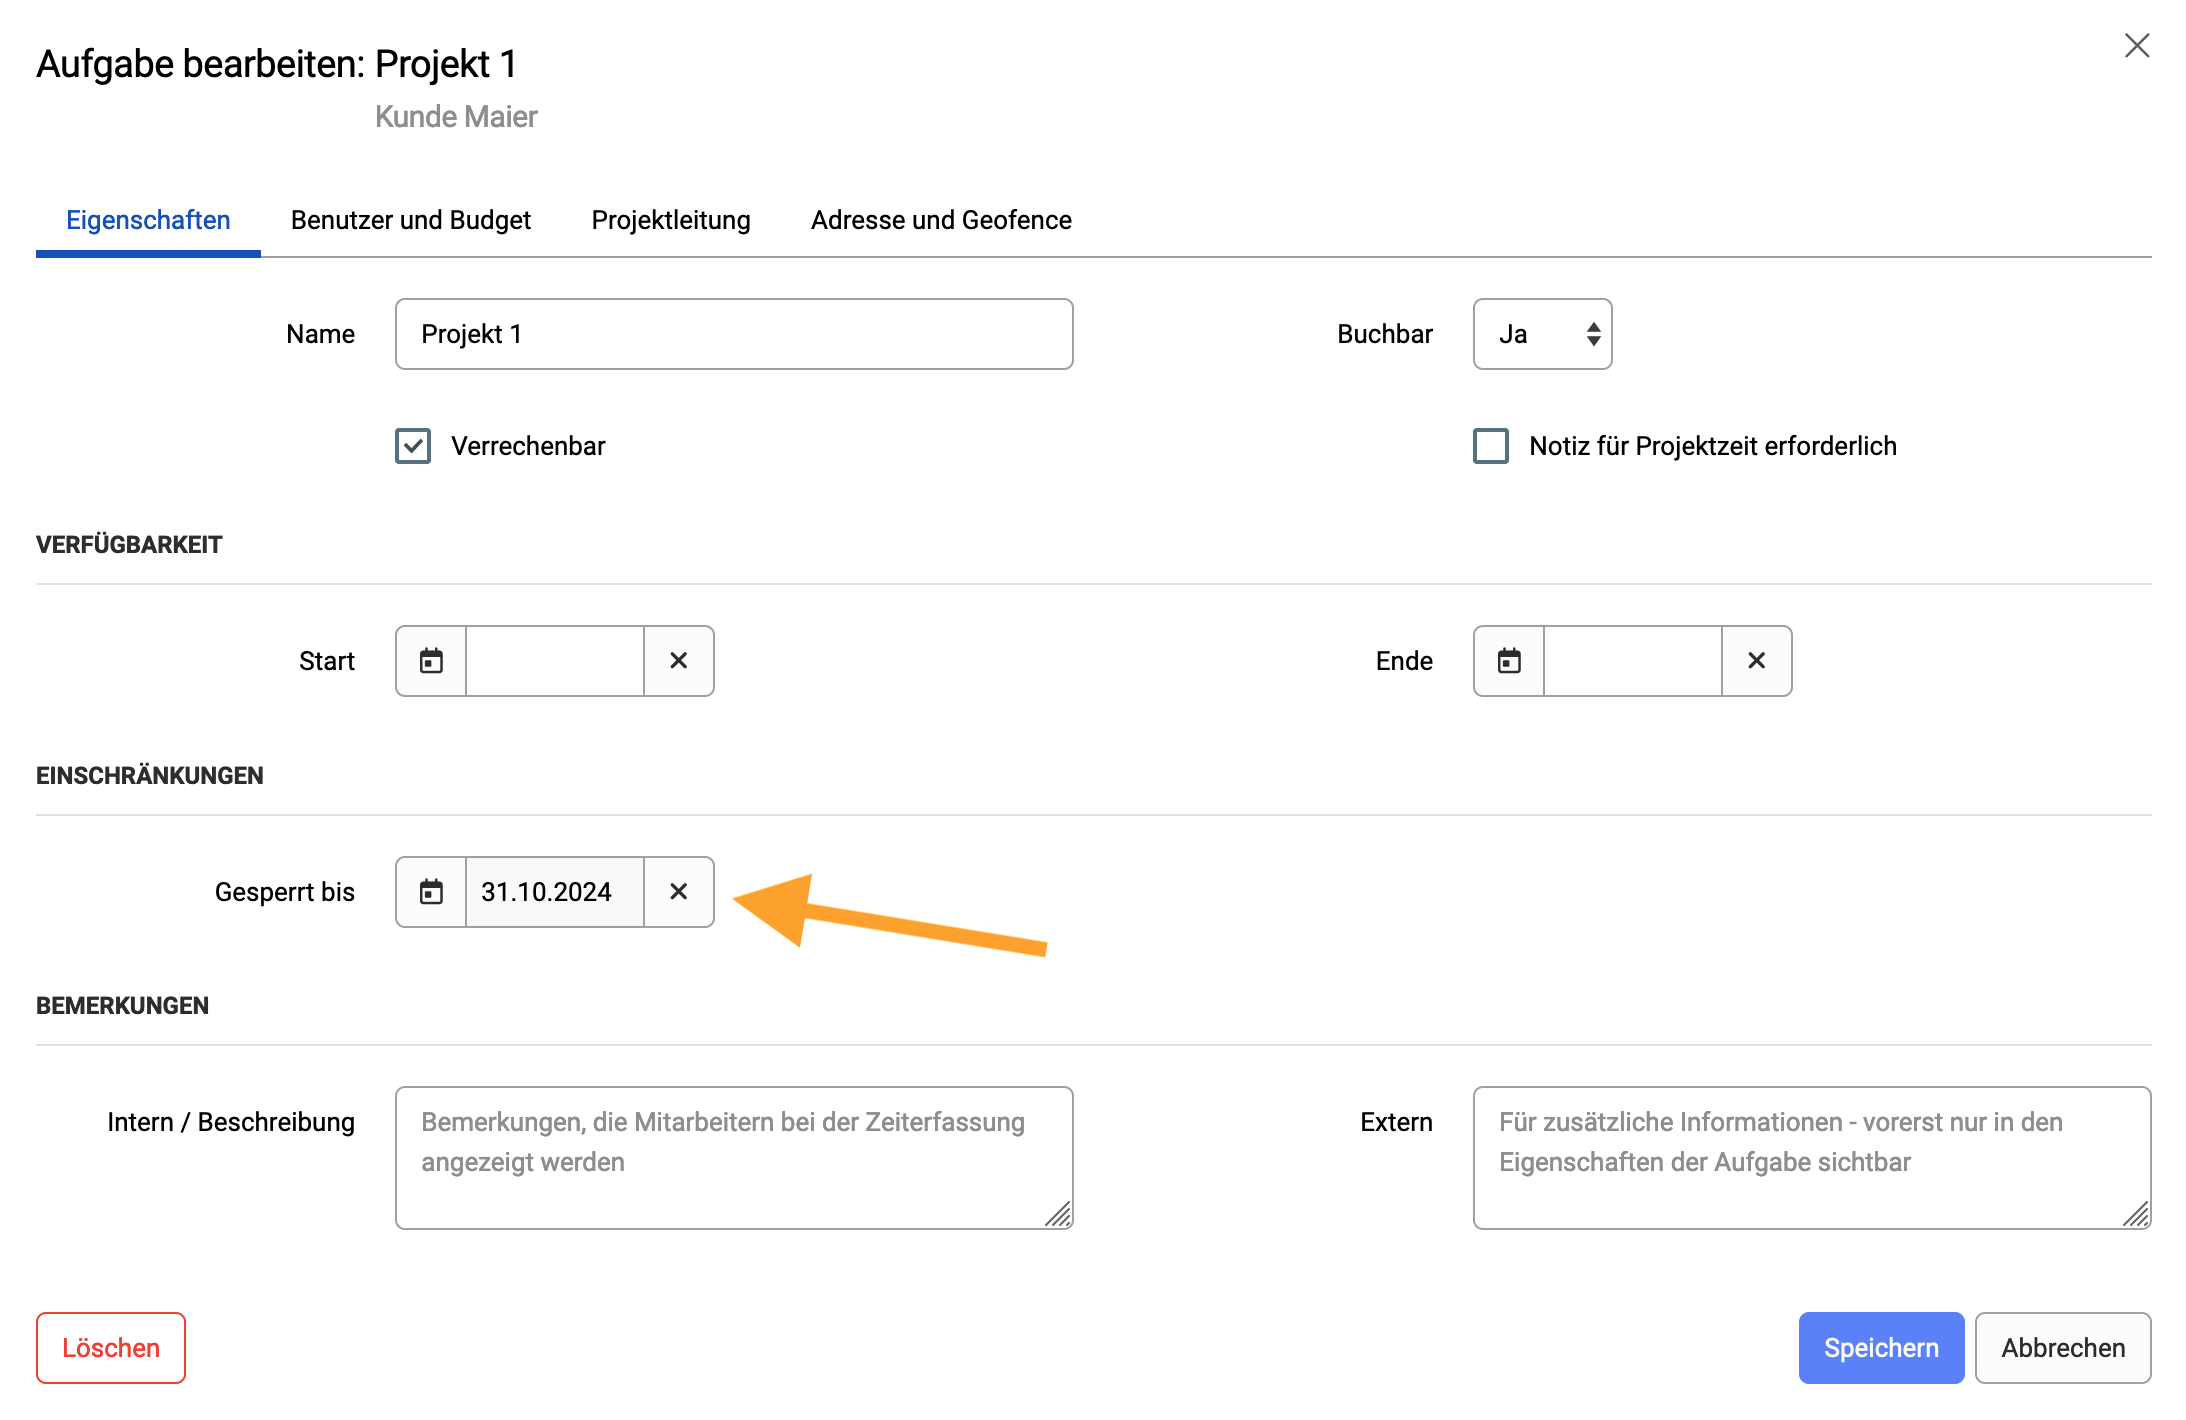Focus the Name field containing Projekt 1
This screenshot has height=1420, width=2186.
(x=734, y=334)
